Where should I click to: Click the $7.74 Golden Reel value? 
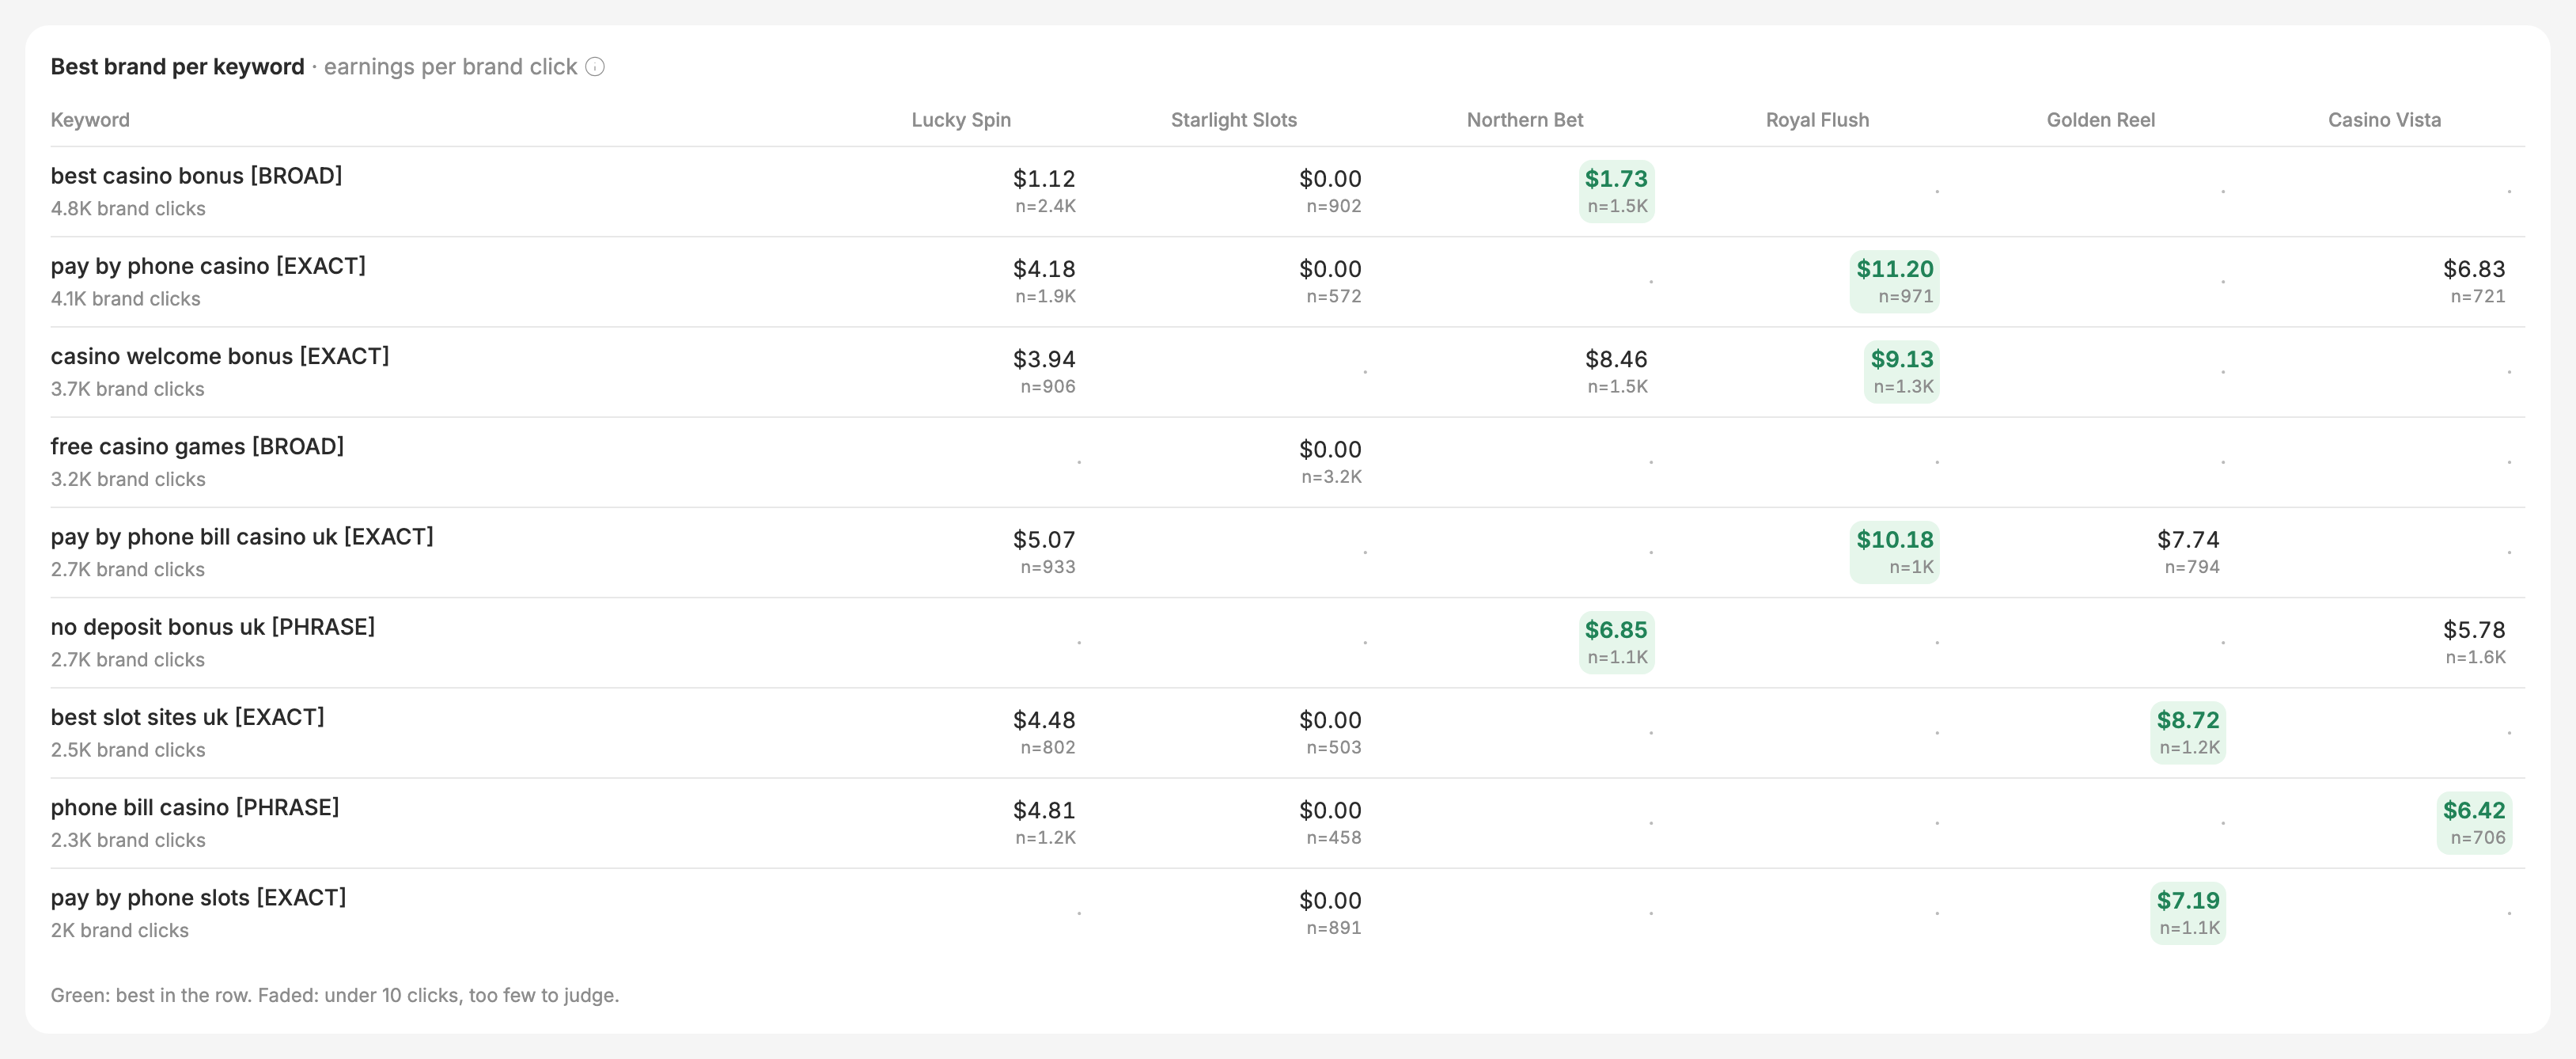pyautogui.click(x=2188, y=540)
